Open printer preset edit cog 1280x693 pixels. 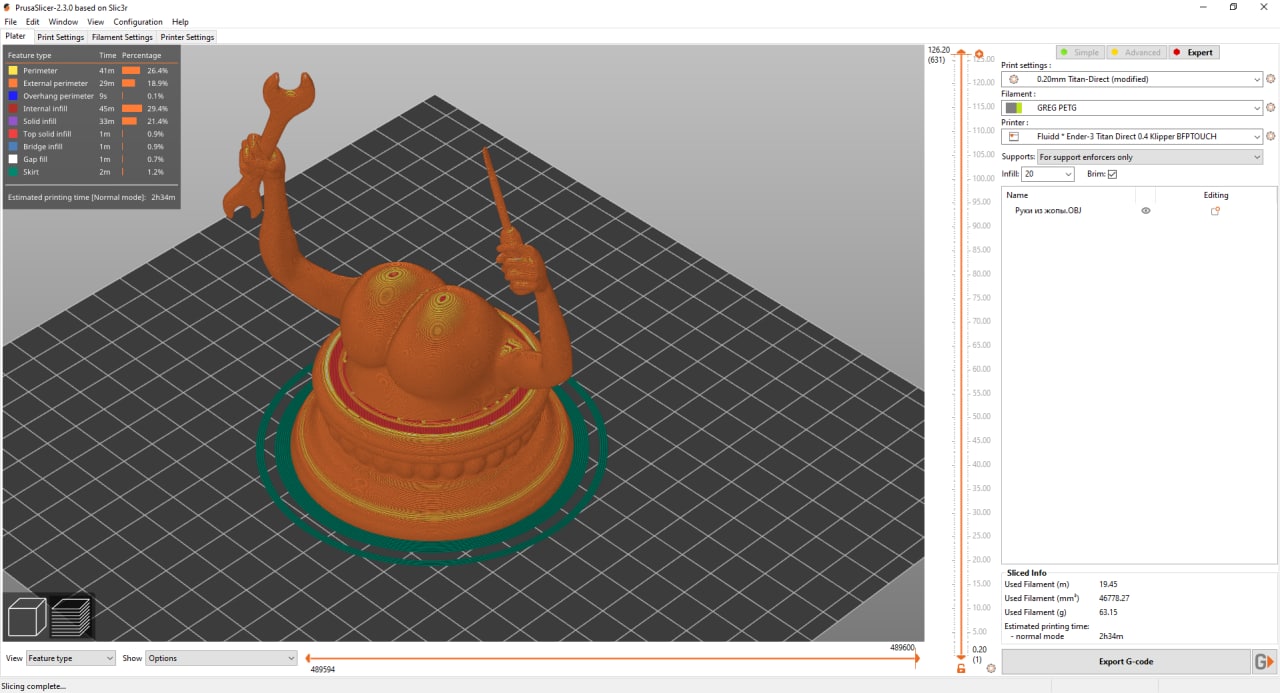point(1271,136)
